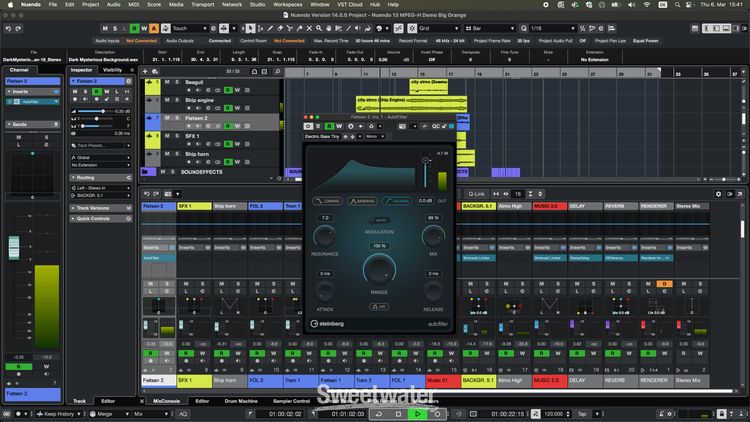
Task: Open the Touch automation mode dropdown
Action: (x=188, y=29)
